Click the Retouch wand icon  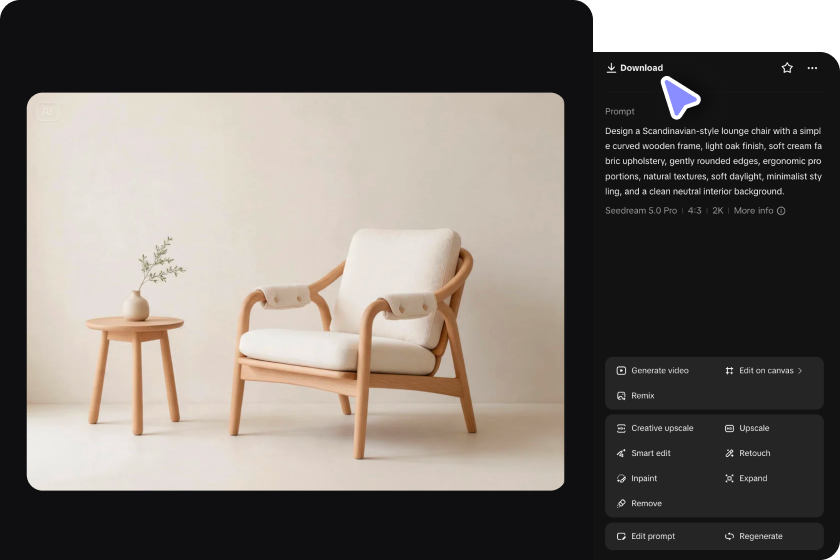click(729, 453)
